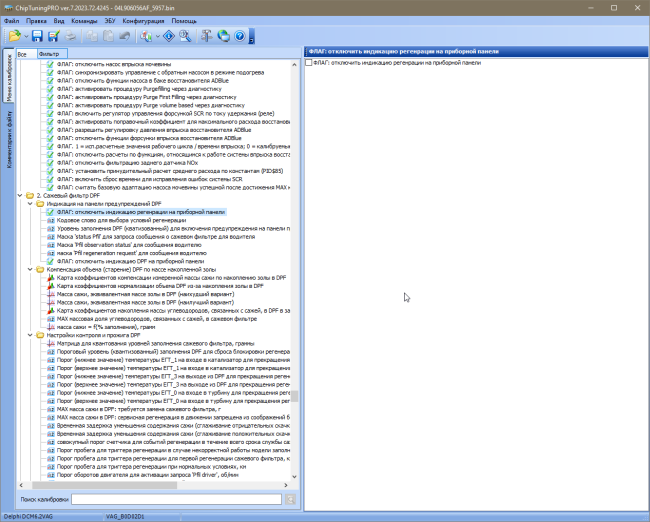Click the search button beside Поиск калибровки field
Image resolution: width=650 pixels, height=522 pixels.
click(x=291, y=499)
